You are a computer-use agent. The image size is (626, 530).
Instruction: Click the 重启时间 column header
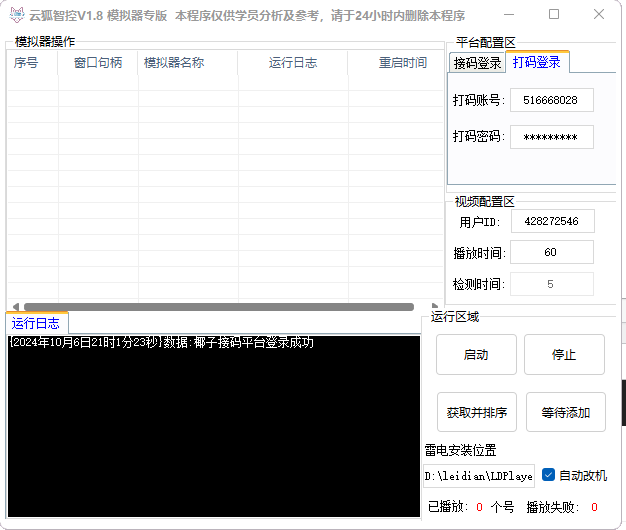tap(403, 63)
